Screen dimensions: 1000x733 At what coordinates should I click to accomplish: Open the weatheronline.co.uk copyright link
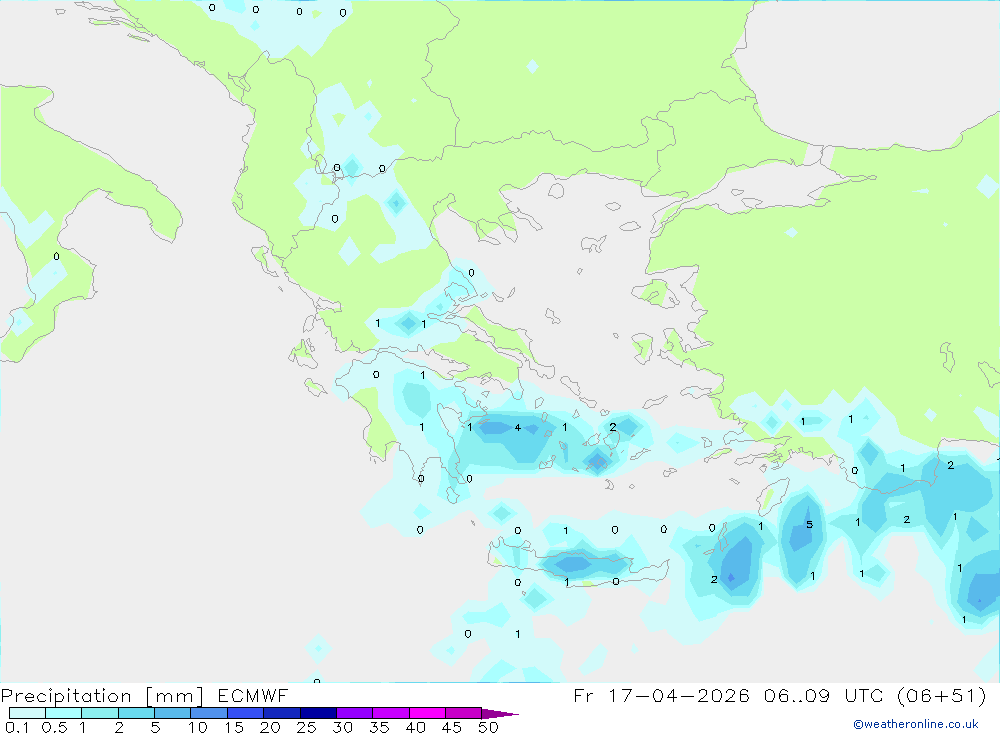[916, 724]
